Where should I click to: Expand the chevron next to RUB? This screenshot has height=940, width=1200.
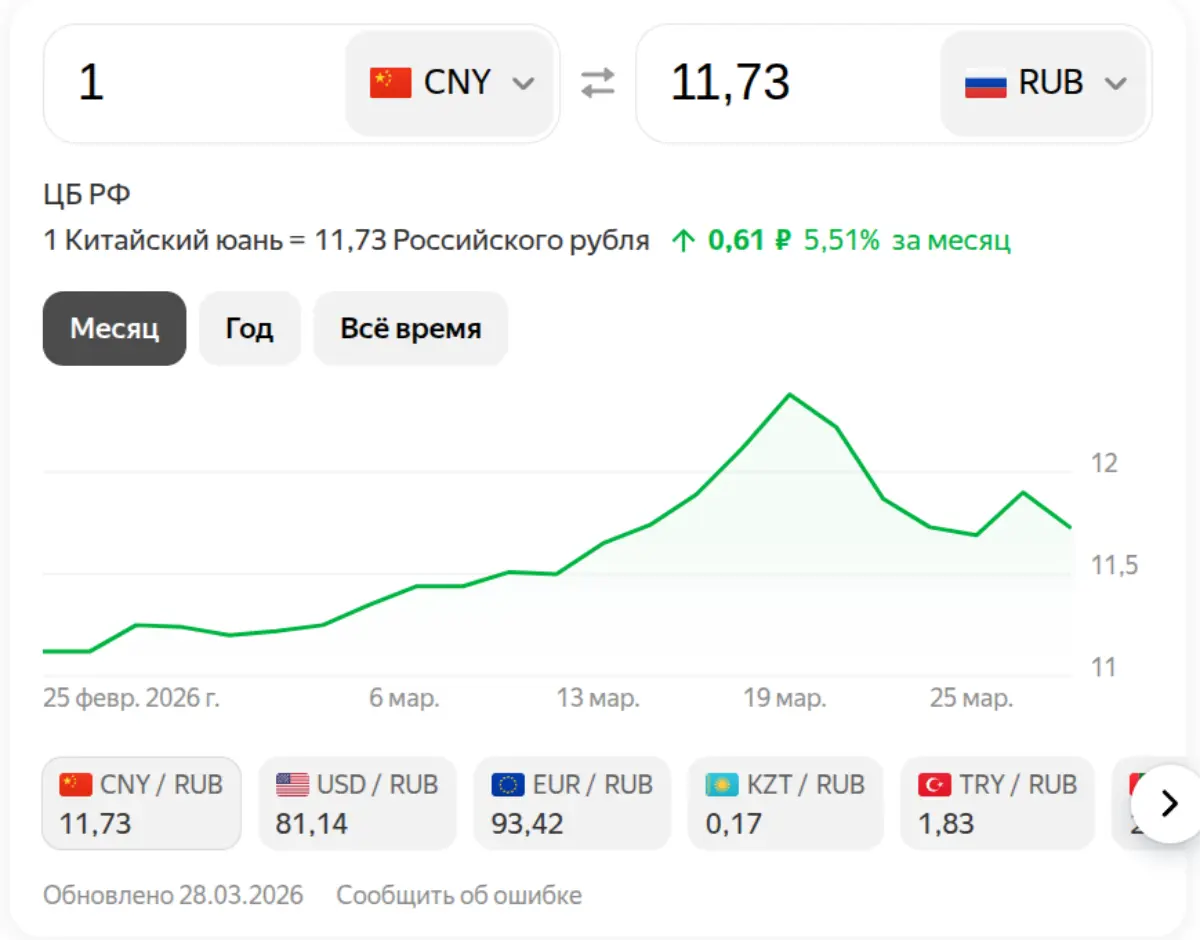[x=1115, y=84]
